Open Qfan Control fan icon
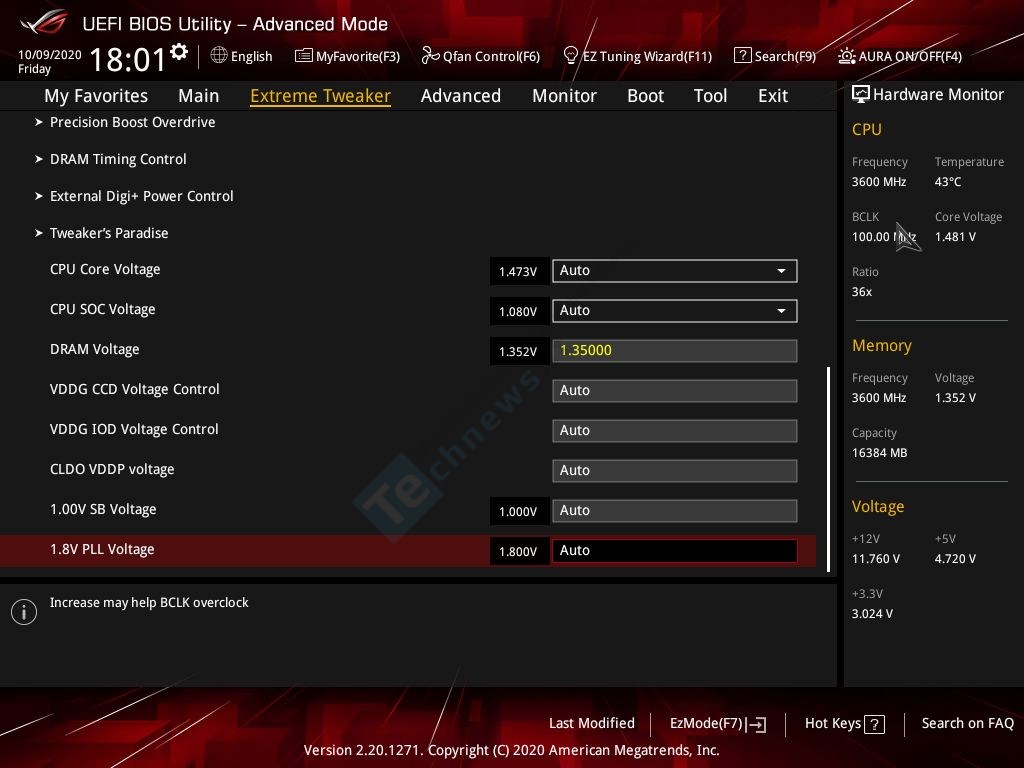 tap(430, 56)
